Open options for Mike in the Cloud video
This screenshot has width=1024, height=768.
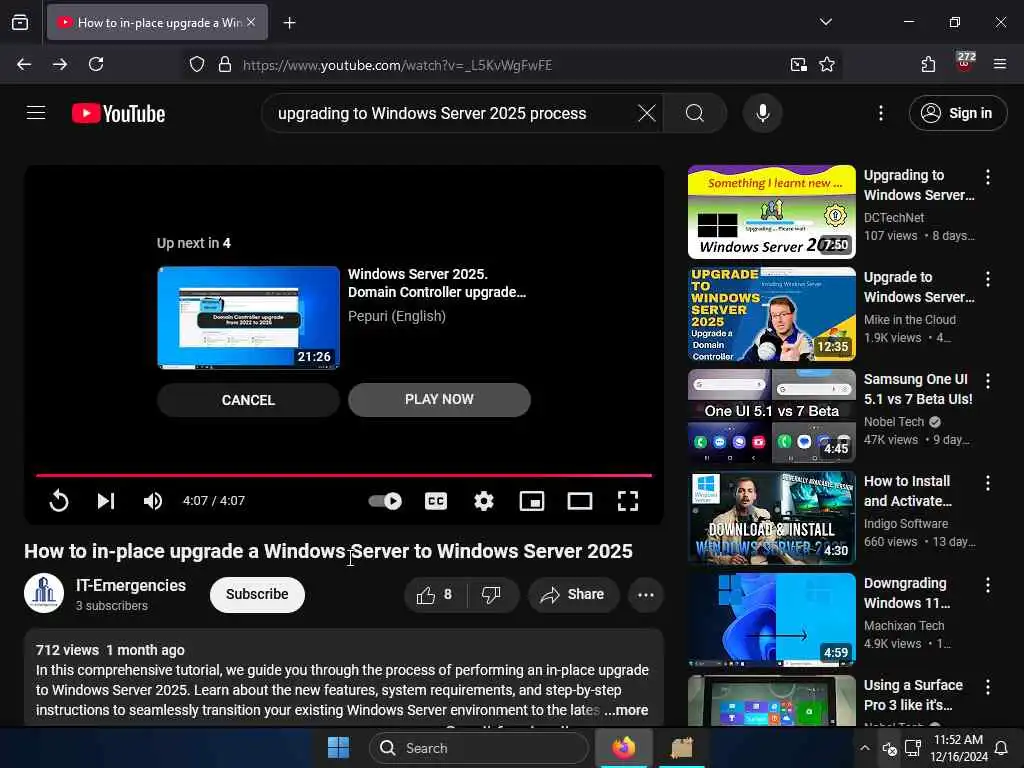[x=987, y=279]
